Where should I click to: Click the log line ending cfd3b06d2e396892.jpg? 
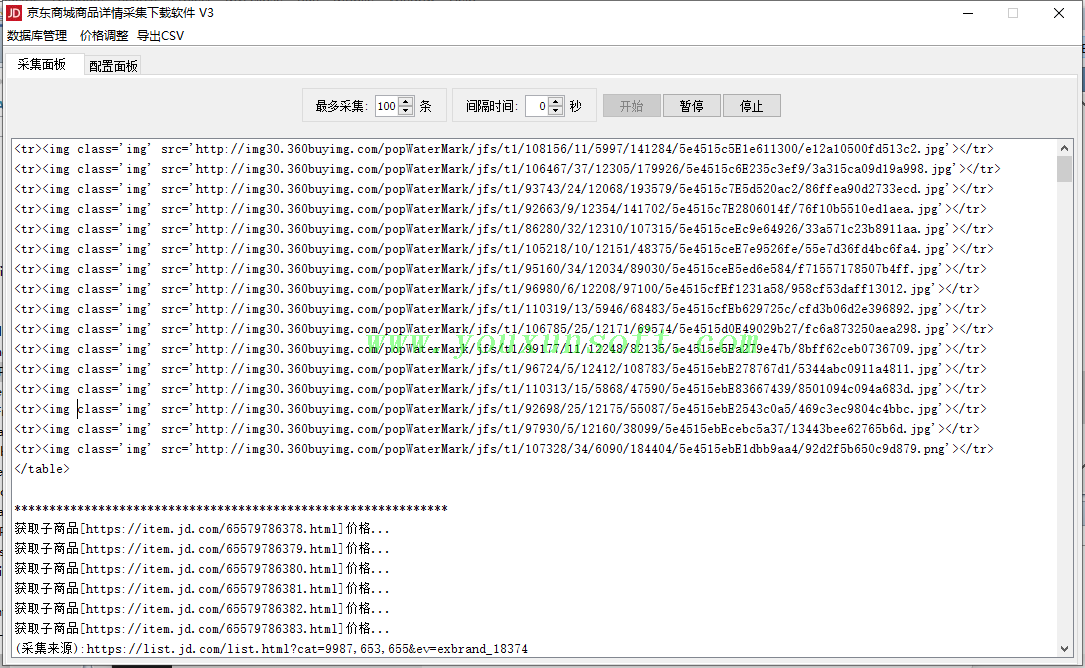[500, 309]
